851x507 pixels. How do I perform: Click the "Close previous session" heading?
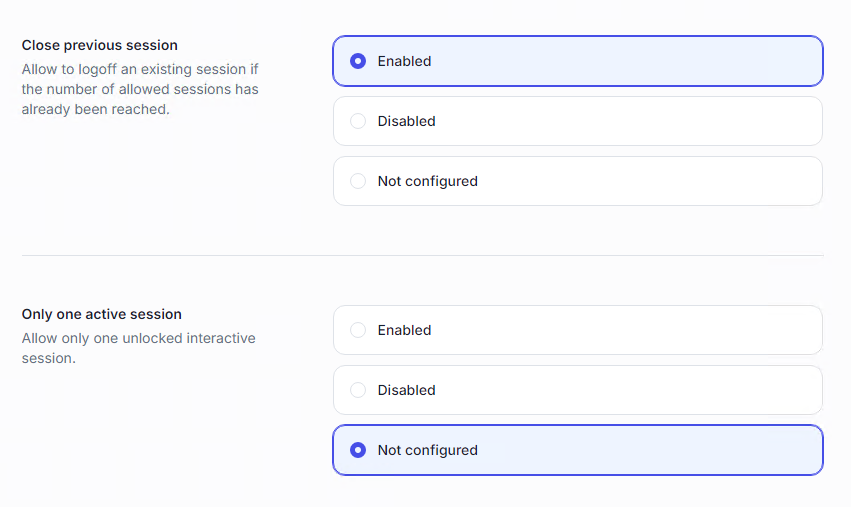(100, 45)
